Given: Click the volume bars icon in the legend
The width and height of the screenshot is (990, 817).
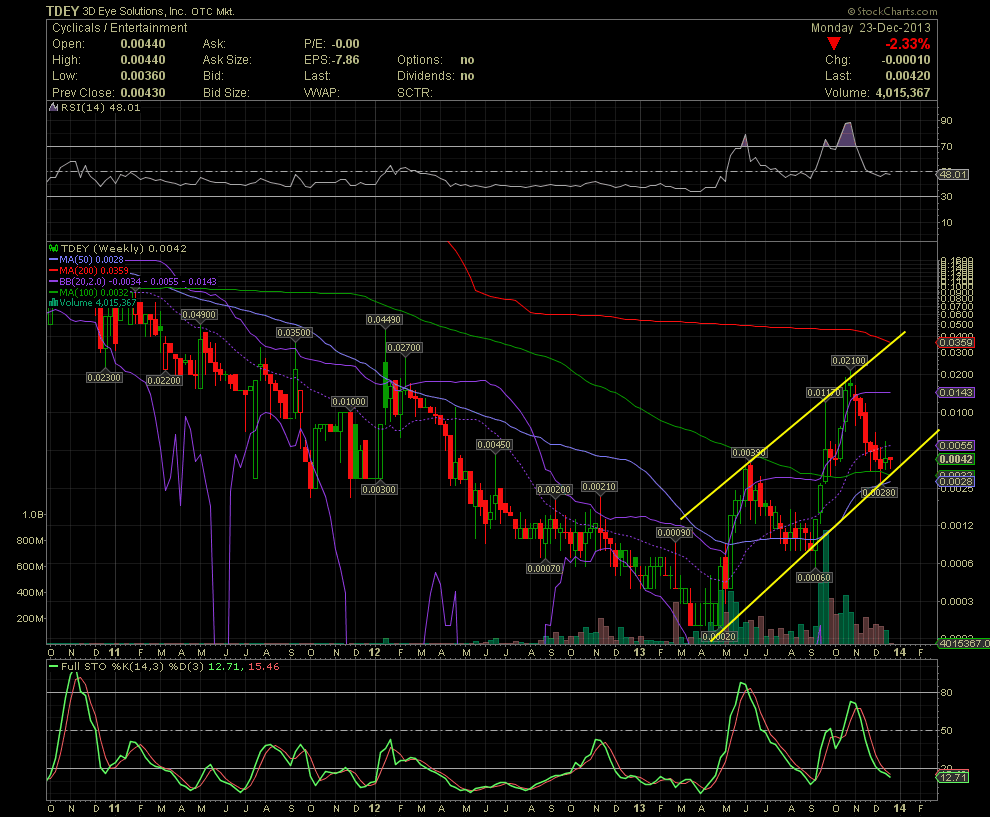Looking at the screenshot, I should click(54, 302).
